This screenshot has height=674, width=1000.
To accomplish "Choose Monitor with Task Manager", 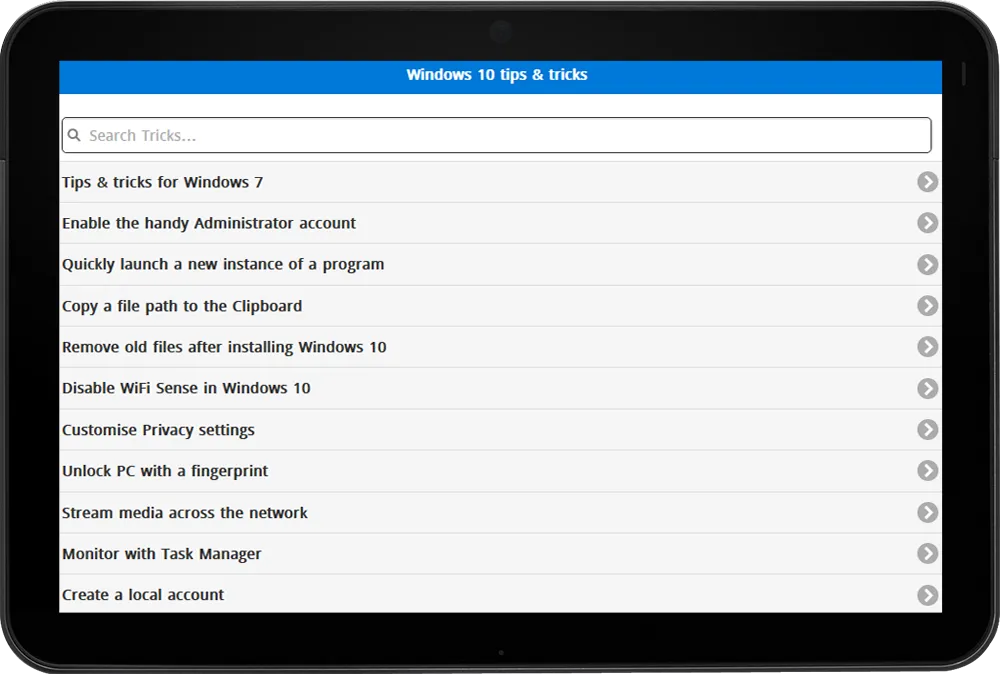I will (x=500, y=553).
